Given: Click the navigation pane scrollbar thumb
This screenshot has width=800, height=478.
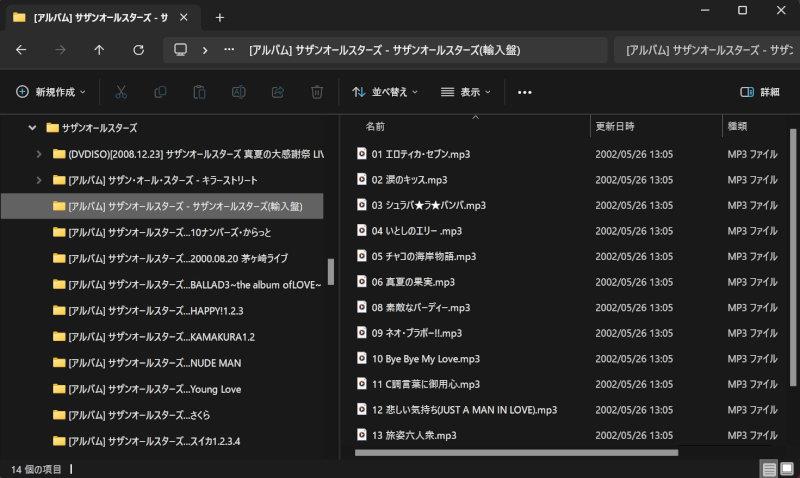Looking at the screenshot, I should tap(331, 271).
